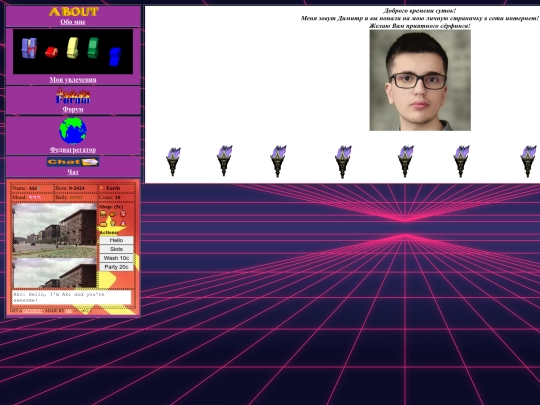
Task: Open the Чат link
Action: click(73, 172)
